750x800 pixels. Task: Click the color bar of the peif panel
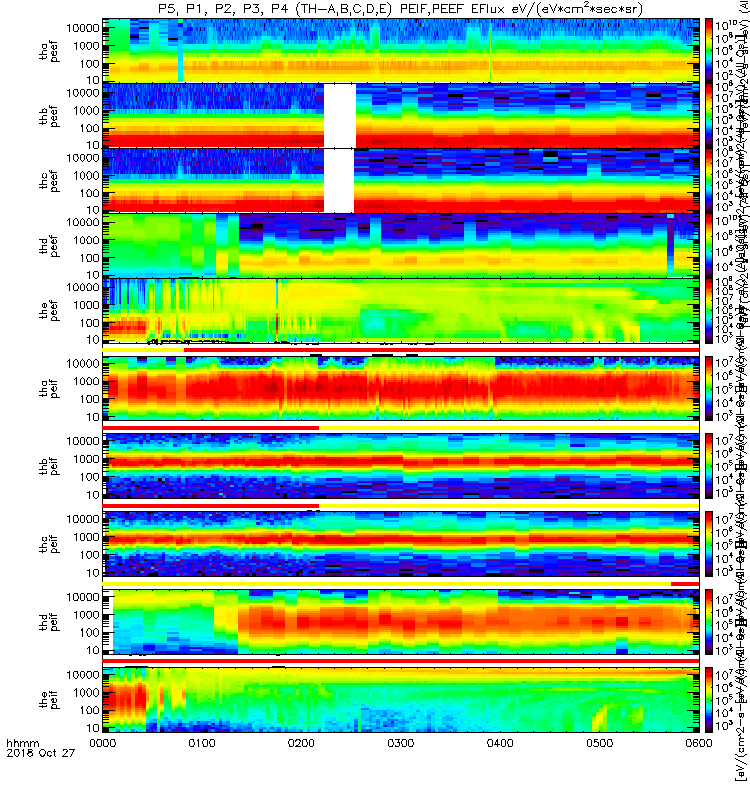coord(709,699)
